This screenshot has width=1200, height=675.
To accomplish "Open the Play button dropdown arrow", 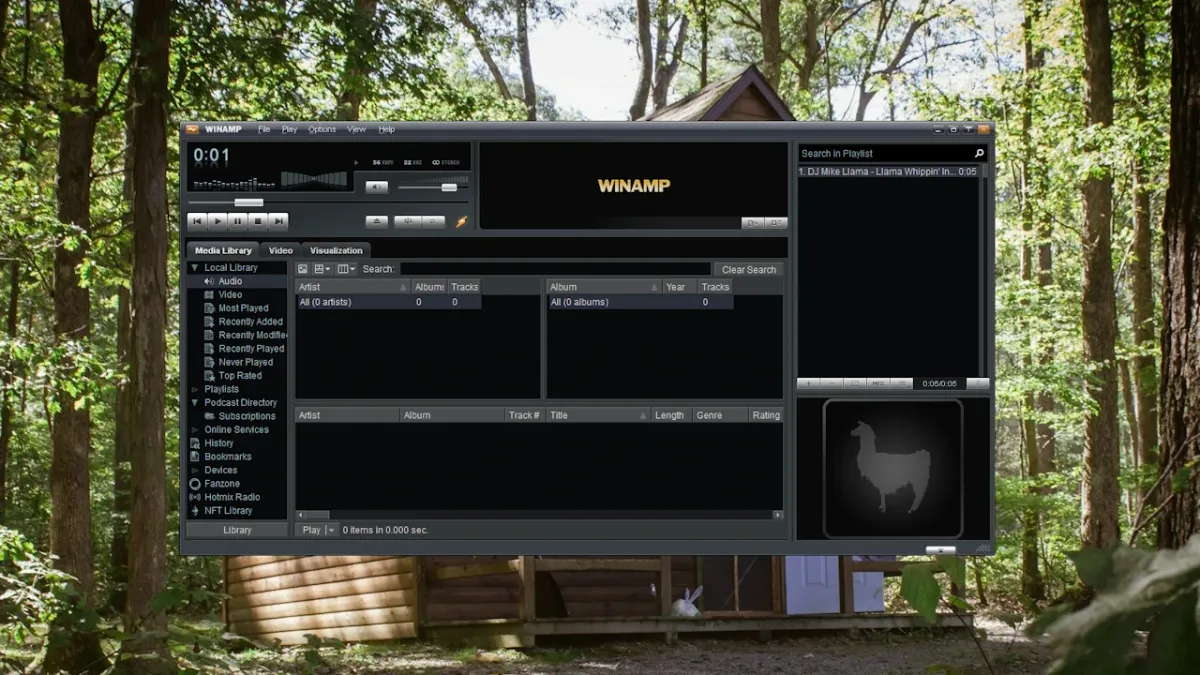I will tap(332, 530).
